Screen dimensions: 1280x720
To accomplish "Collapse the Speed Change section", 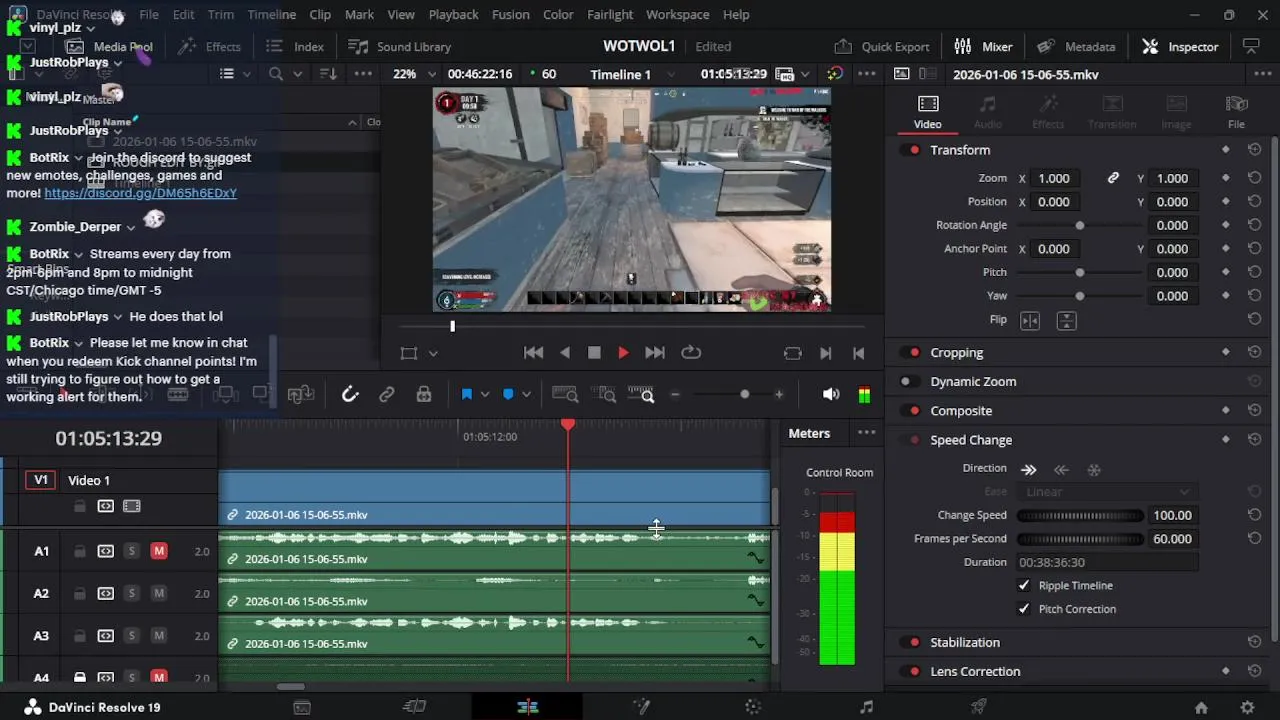I will 971,440.
